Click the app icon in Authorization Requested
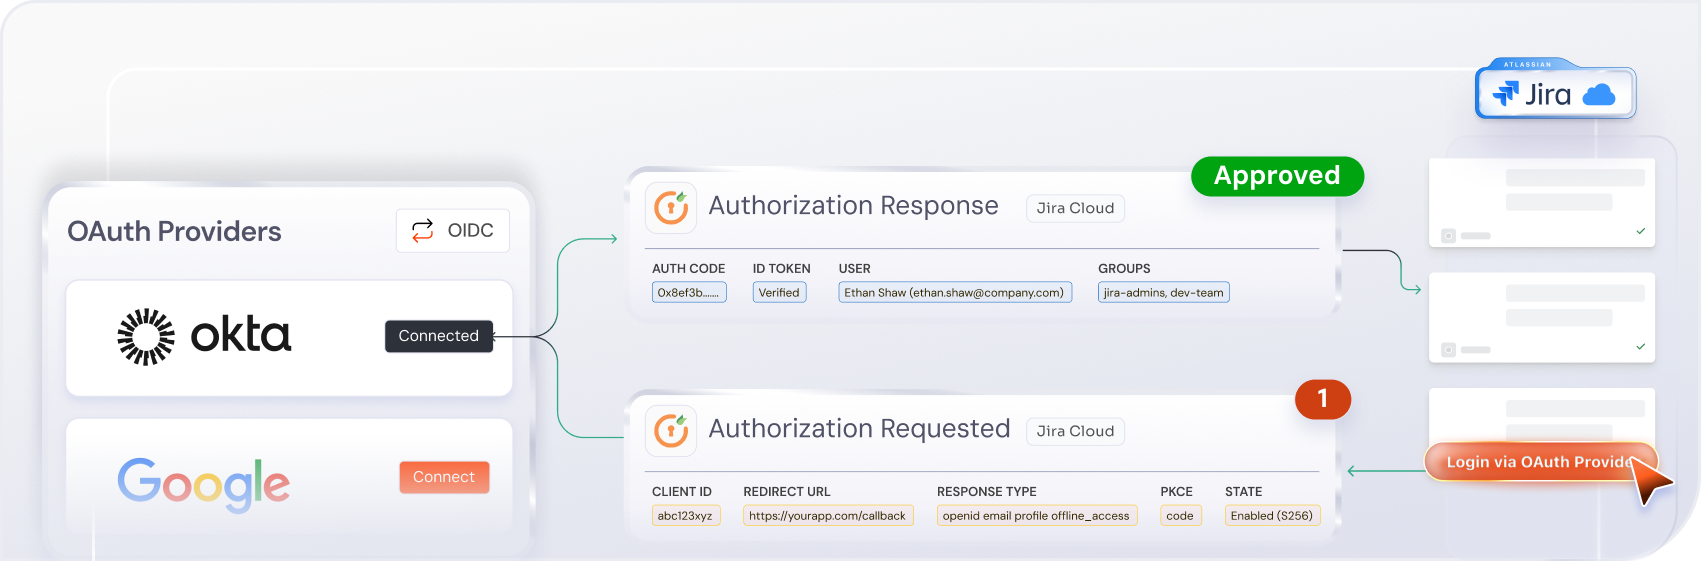Image resolution: width=1702 pixels, height=561 pixels. 671,430
